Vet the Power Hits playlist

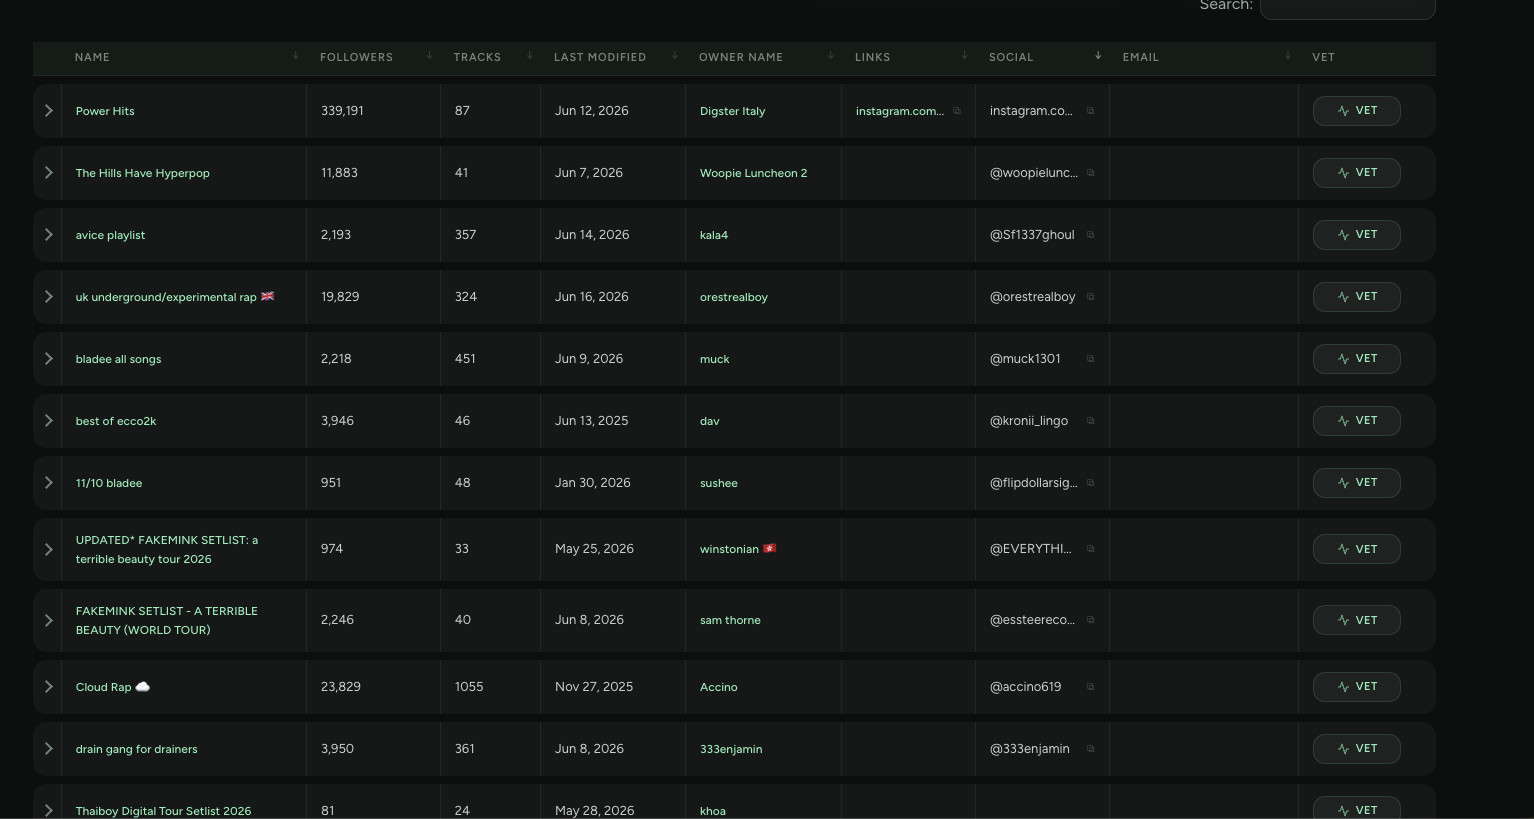tap(1356, 111)
